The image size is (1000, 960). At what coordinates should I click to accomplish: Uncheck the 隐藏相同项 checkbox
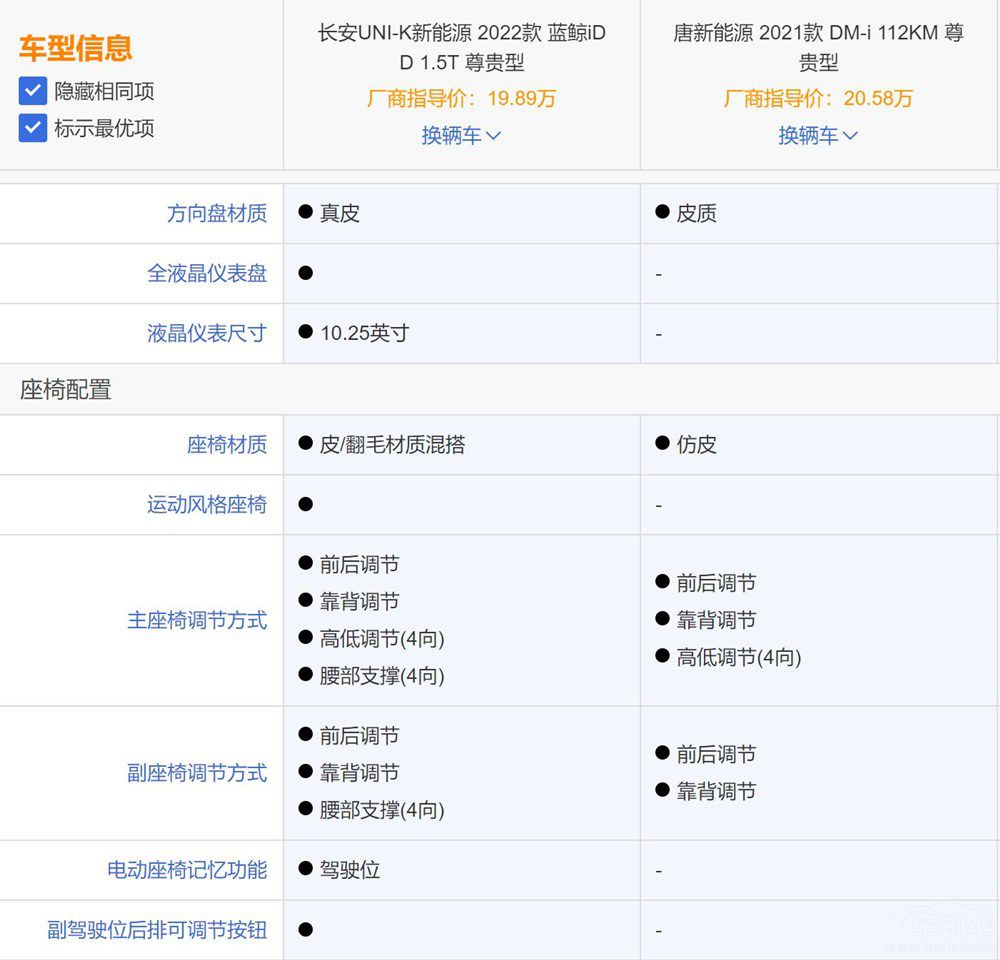[33, 91]
